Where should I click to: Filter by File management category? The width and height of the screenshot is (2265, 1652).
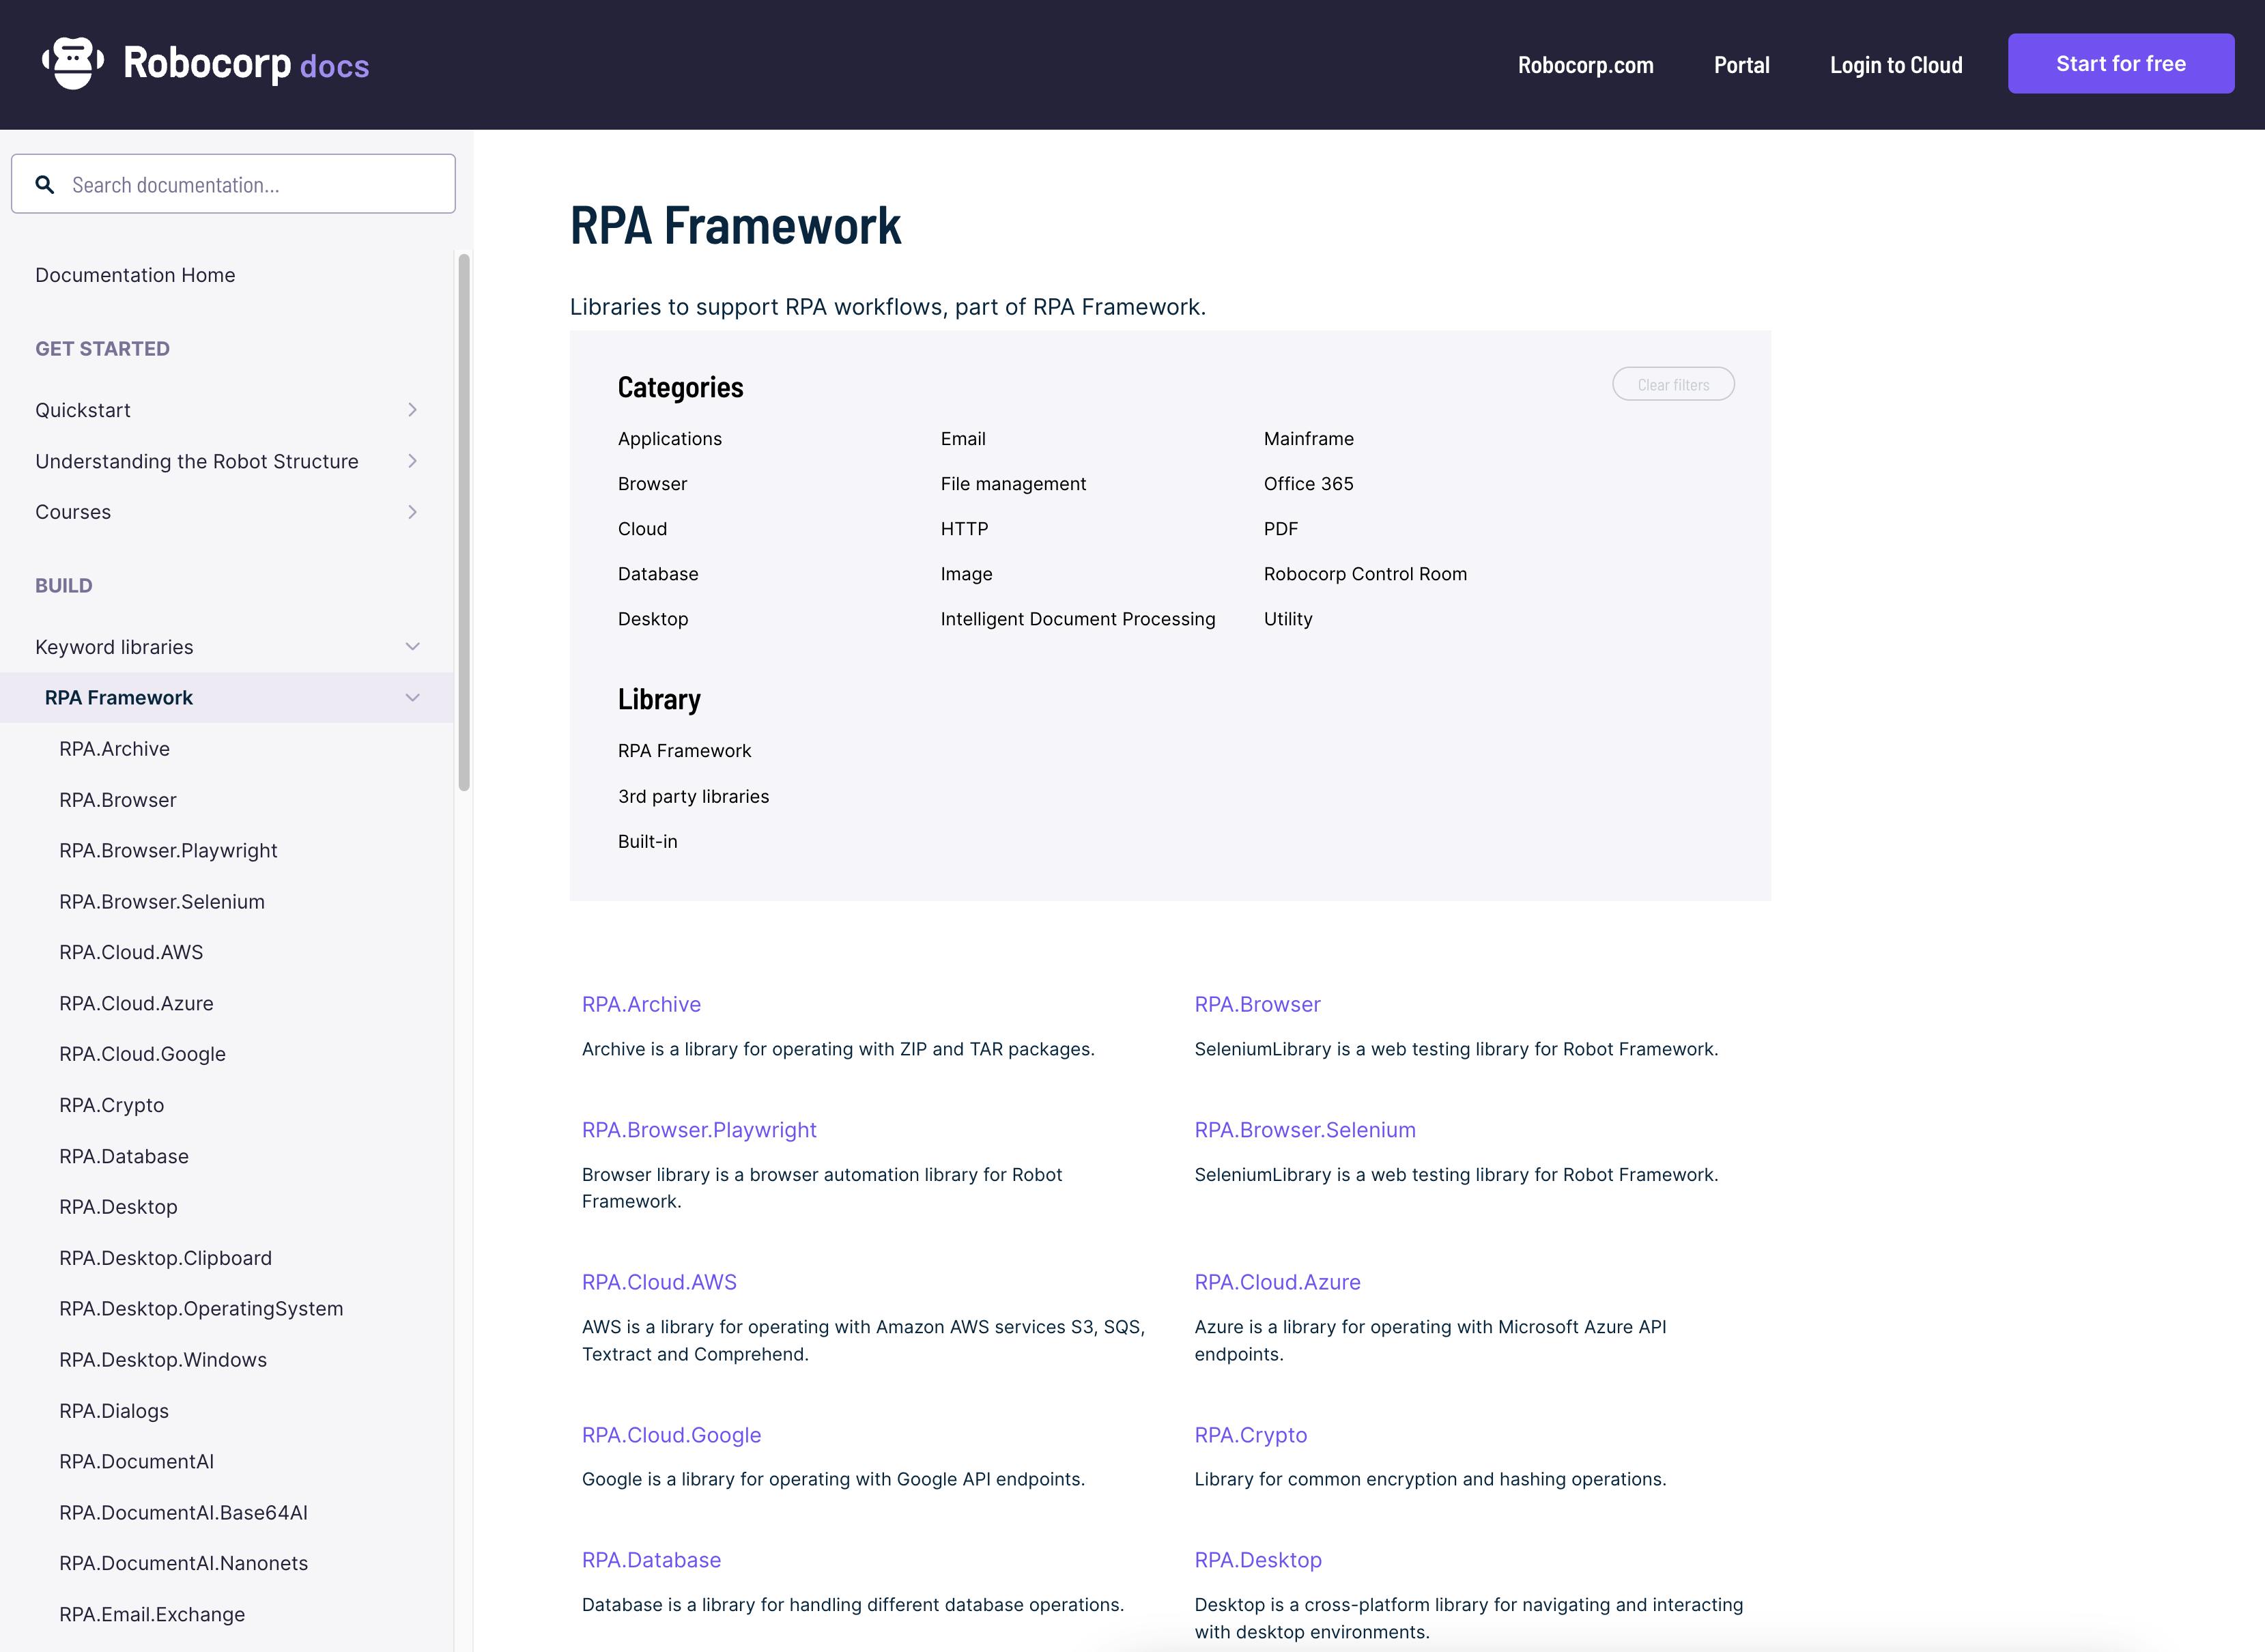click(x=1013, y=484)
